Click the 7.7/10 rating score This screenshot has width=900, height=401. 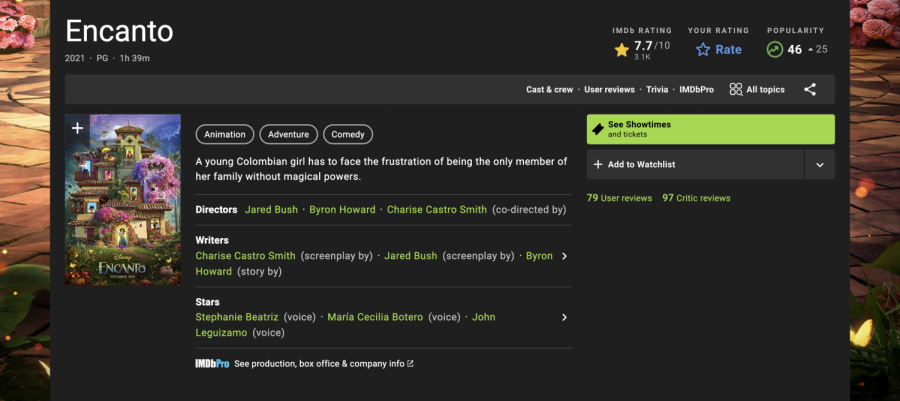(651, 46)
